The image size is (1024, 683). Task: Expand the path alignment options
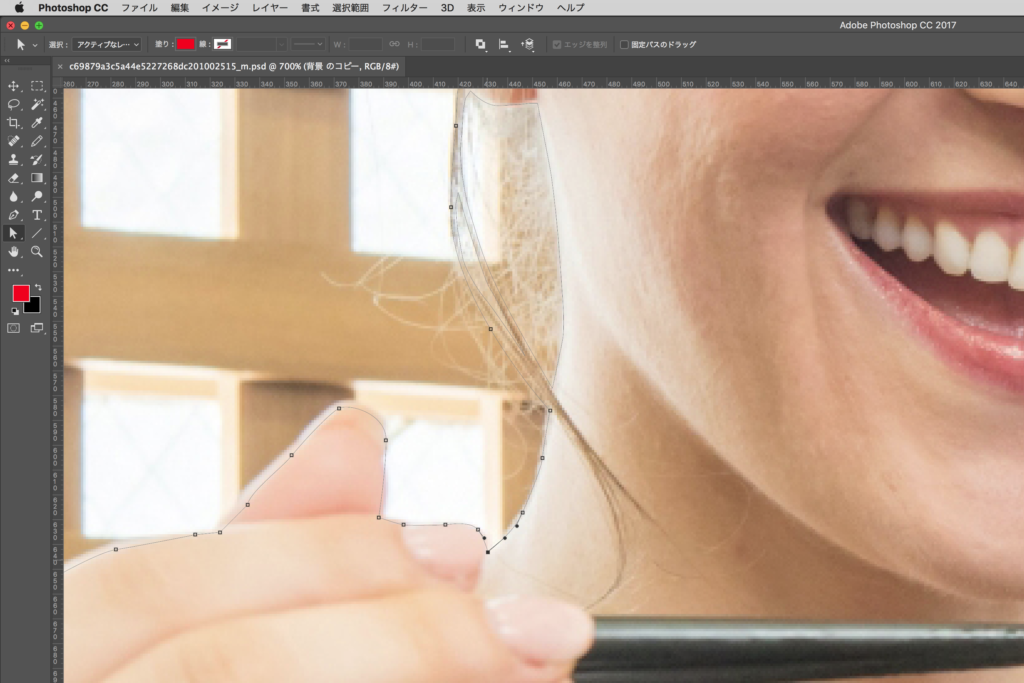tap(504, 45)
